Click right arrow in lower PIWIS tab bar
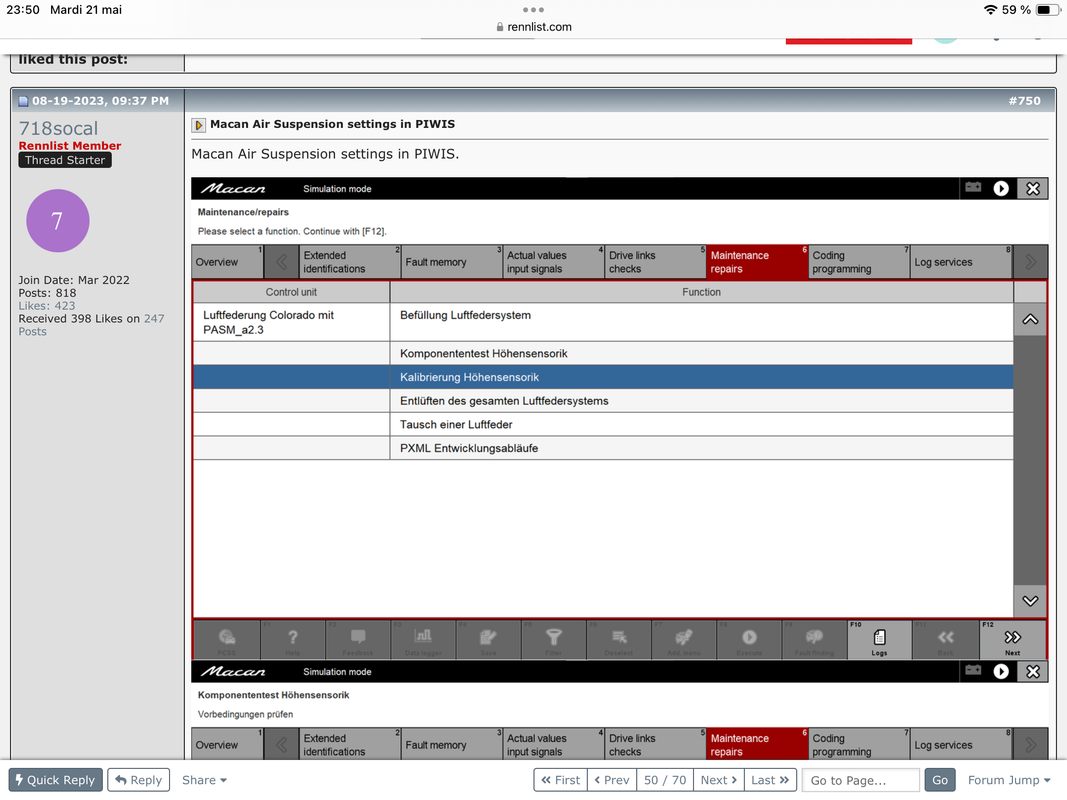Viewport: 1067px width, 800px height. tap(1030, 744)
